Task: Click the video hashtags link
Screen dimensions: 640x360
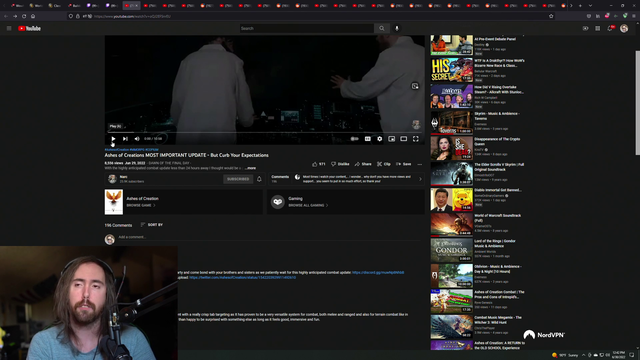Action: [131, 150]
